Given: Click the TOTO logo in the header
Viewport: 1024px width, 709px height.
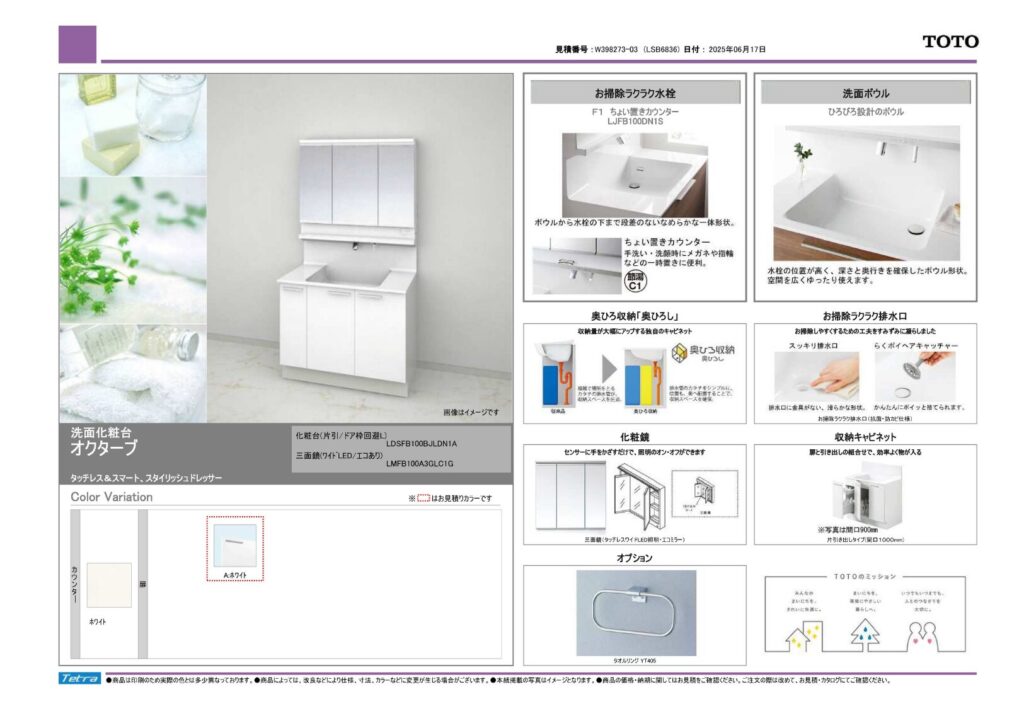Looking at the screenshot, I should coord(949,42).
